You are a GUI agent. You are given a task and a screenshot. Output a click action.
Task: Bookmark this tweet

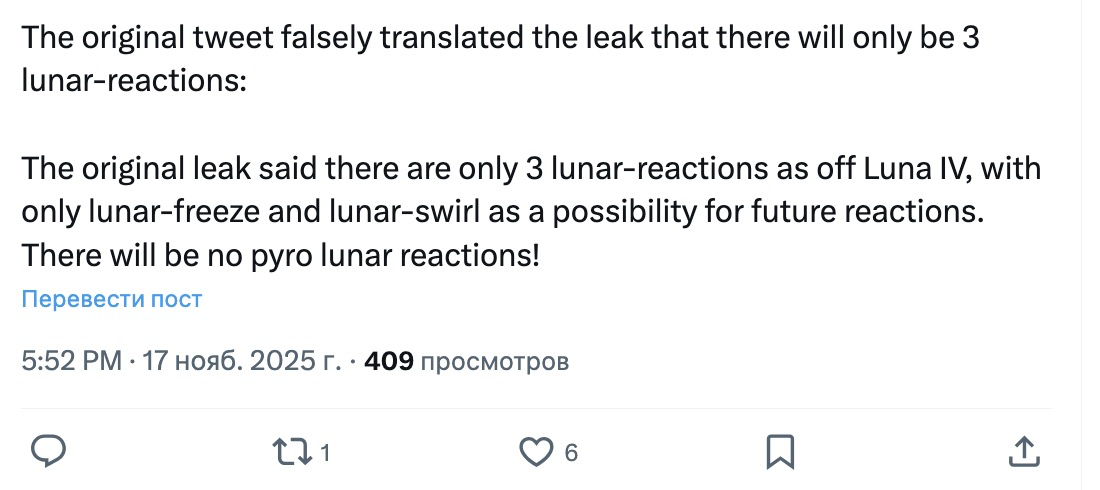779,452
